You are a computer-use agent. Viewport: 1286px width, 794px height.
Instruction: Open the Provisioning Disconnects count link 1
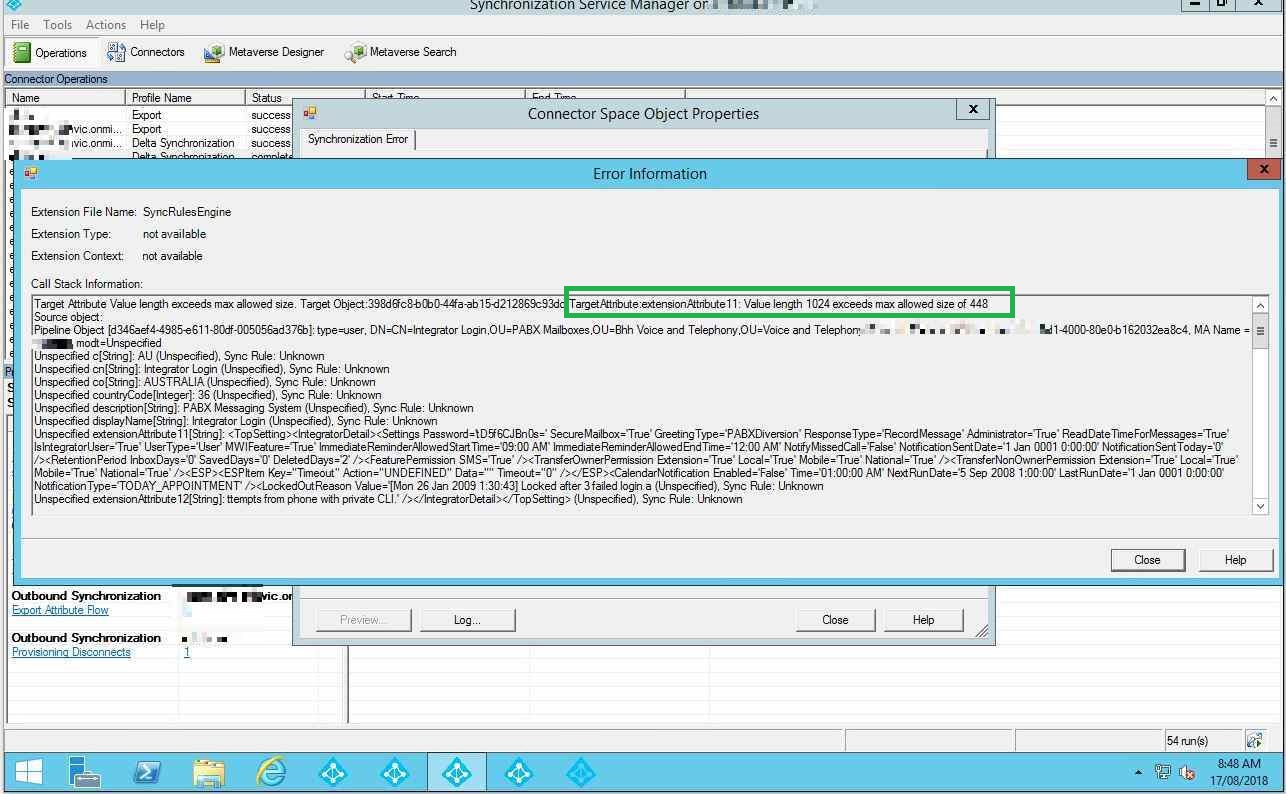click(187, 652)
